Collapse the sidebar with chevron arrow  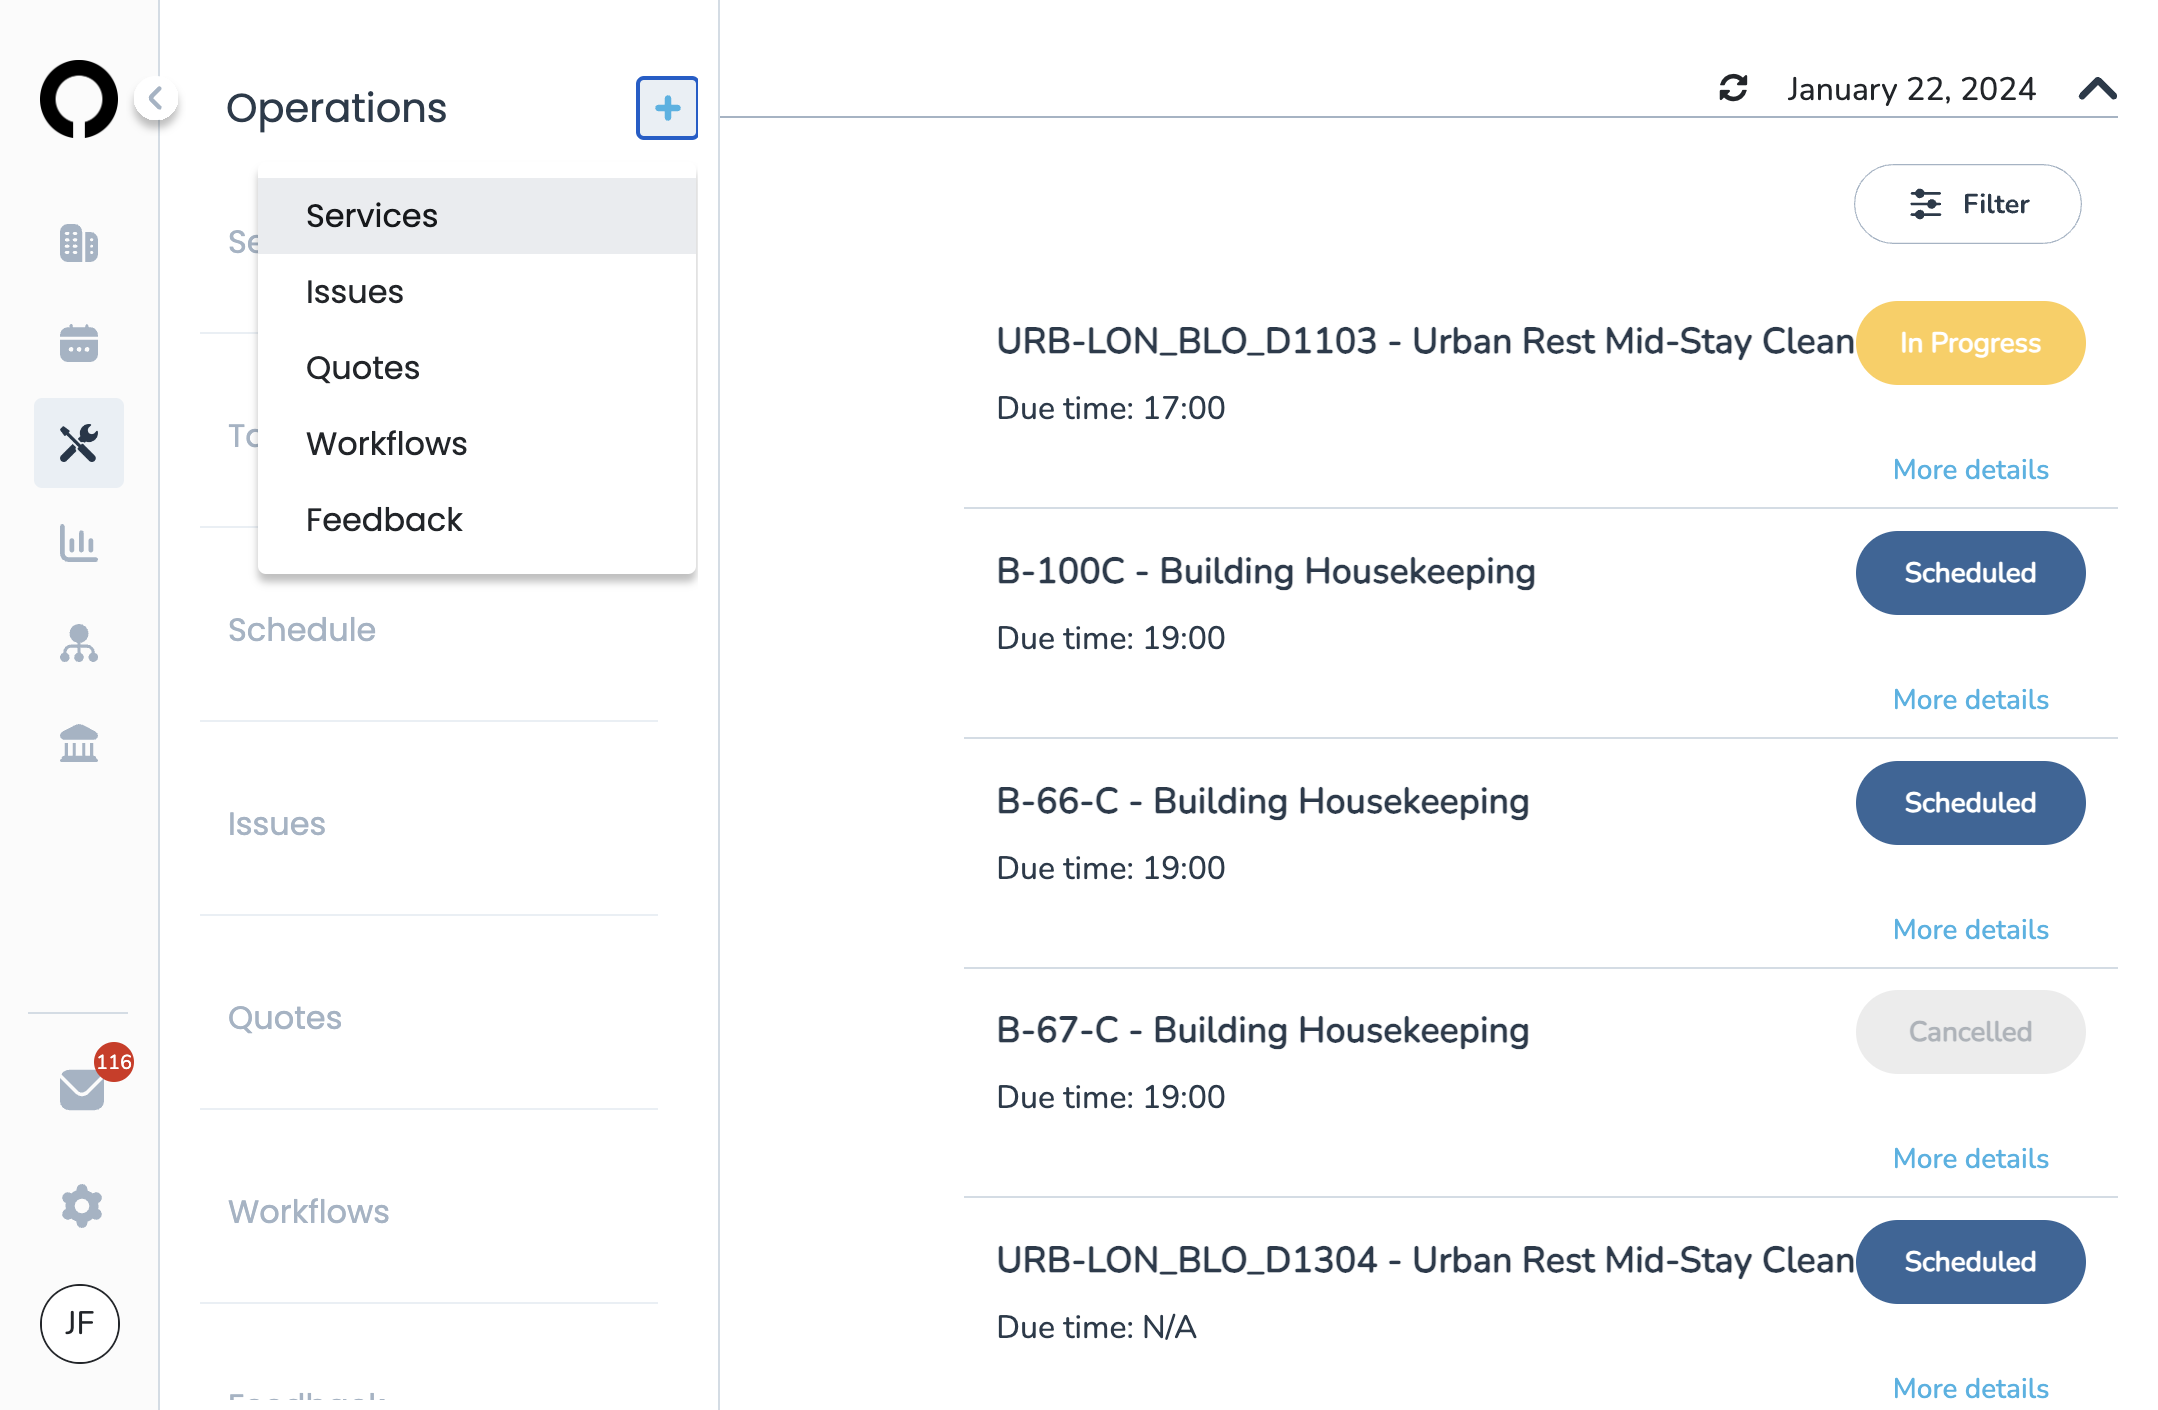[156, 98]
